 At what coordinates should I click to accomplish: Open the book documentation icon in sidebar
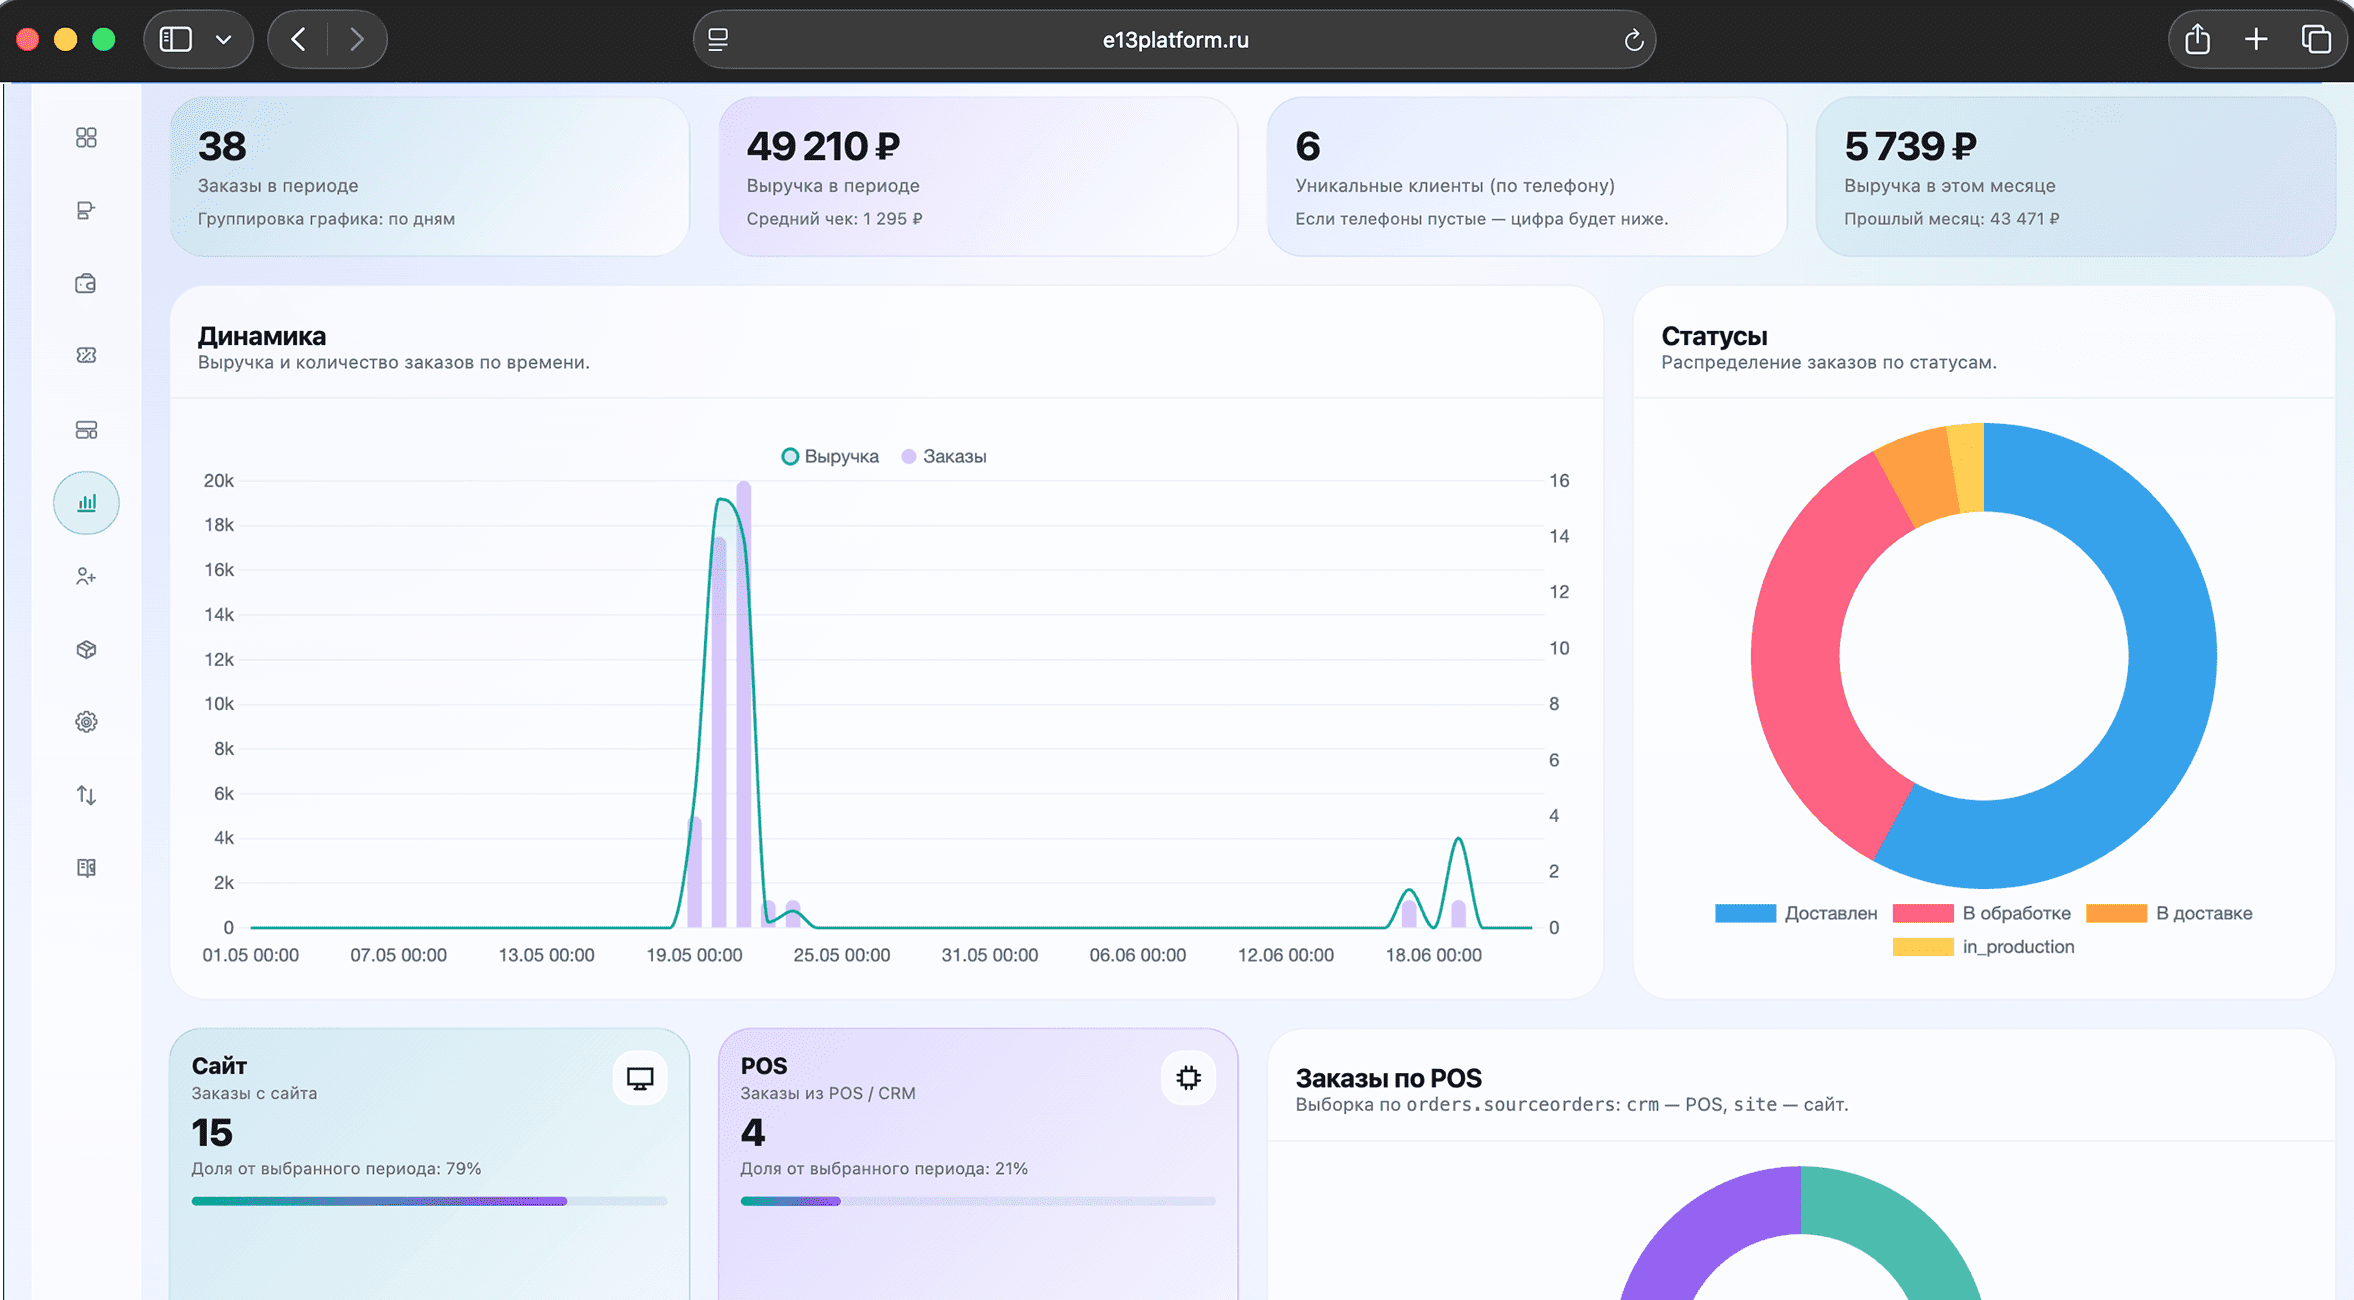point(86,868)
